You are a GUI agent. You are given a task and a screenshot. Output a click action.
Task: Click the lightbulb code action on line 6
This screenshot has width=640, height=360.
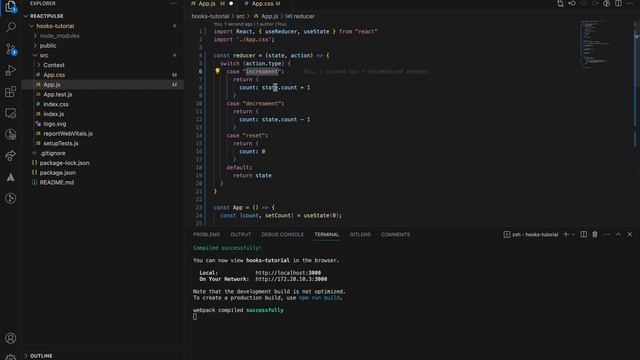[217, 71]
